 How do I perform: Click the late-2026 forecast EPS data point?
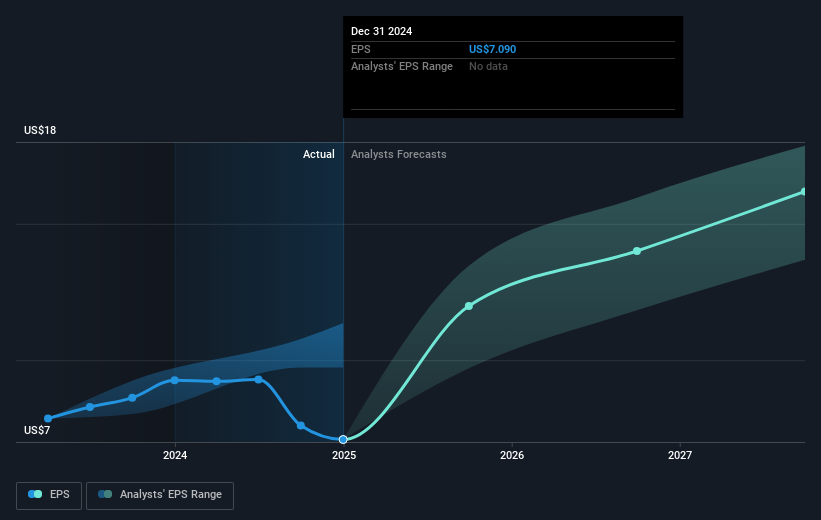pyautogui.click(x=637, y=251)
